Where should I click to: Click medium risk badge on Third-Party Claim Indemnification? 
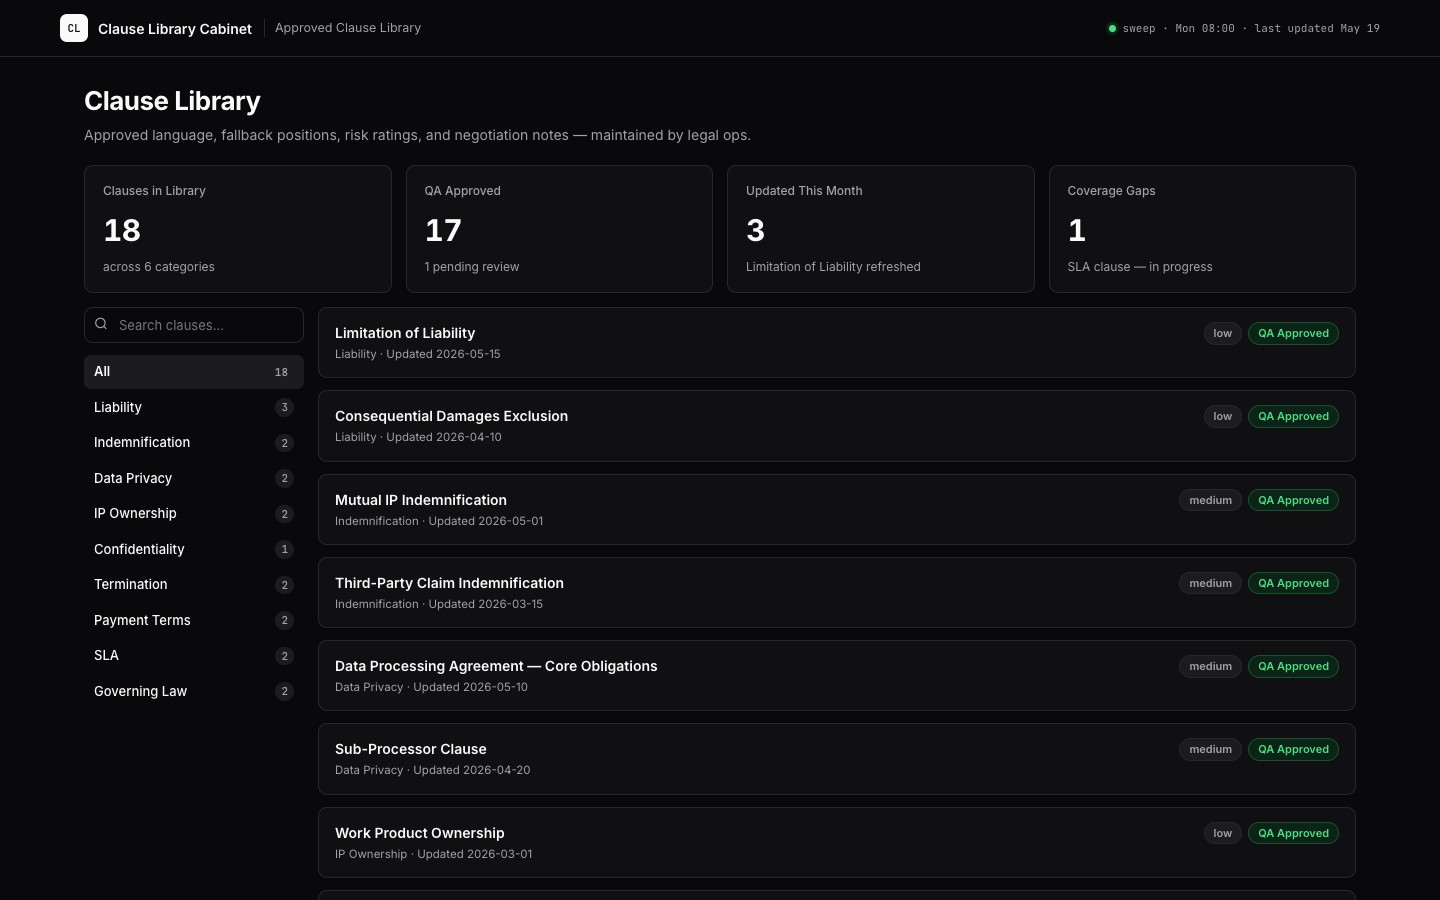(x=1210, y=583)
